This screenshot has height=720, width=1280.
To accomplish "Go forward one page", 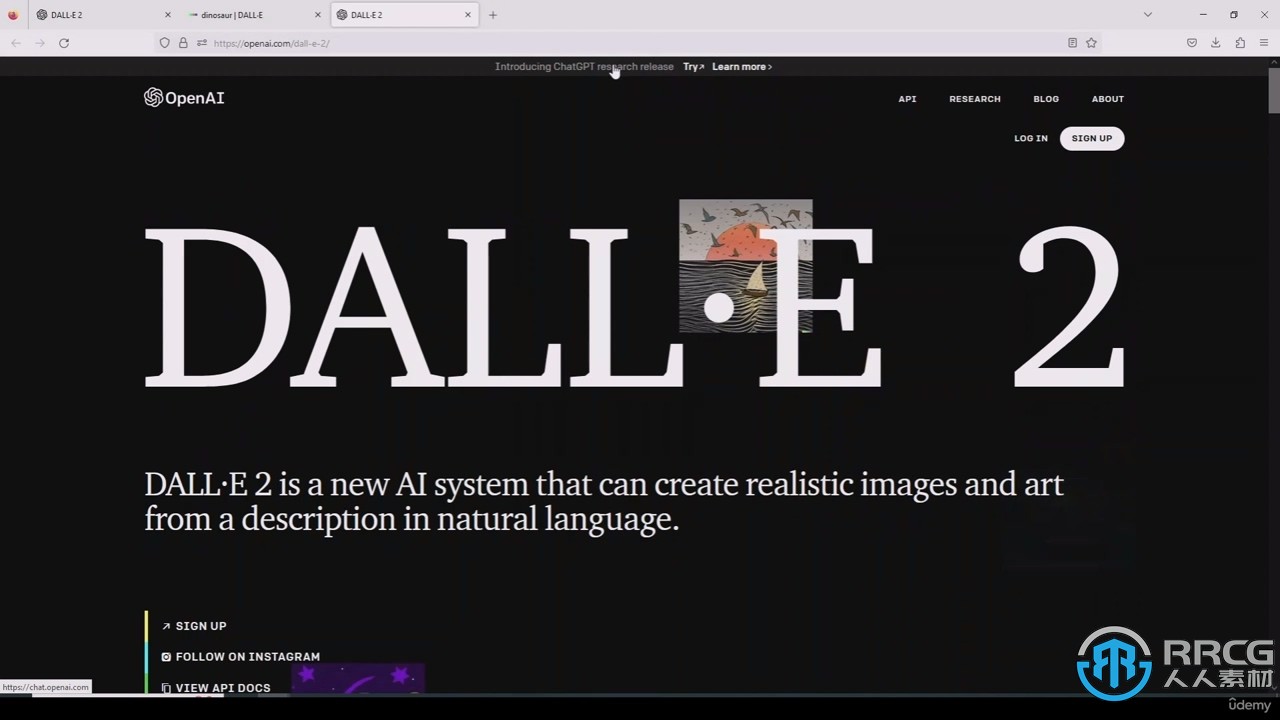I will point(40,43).
